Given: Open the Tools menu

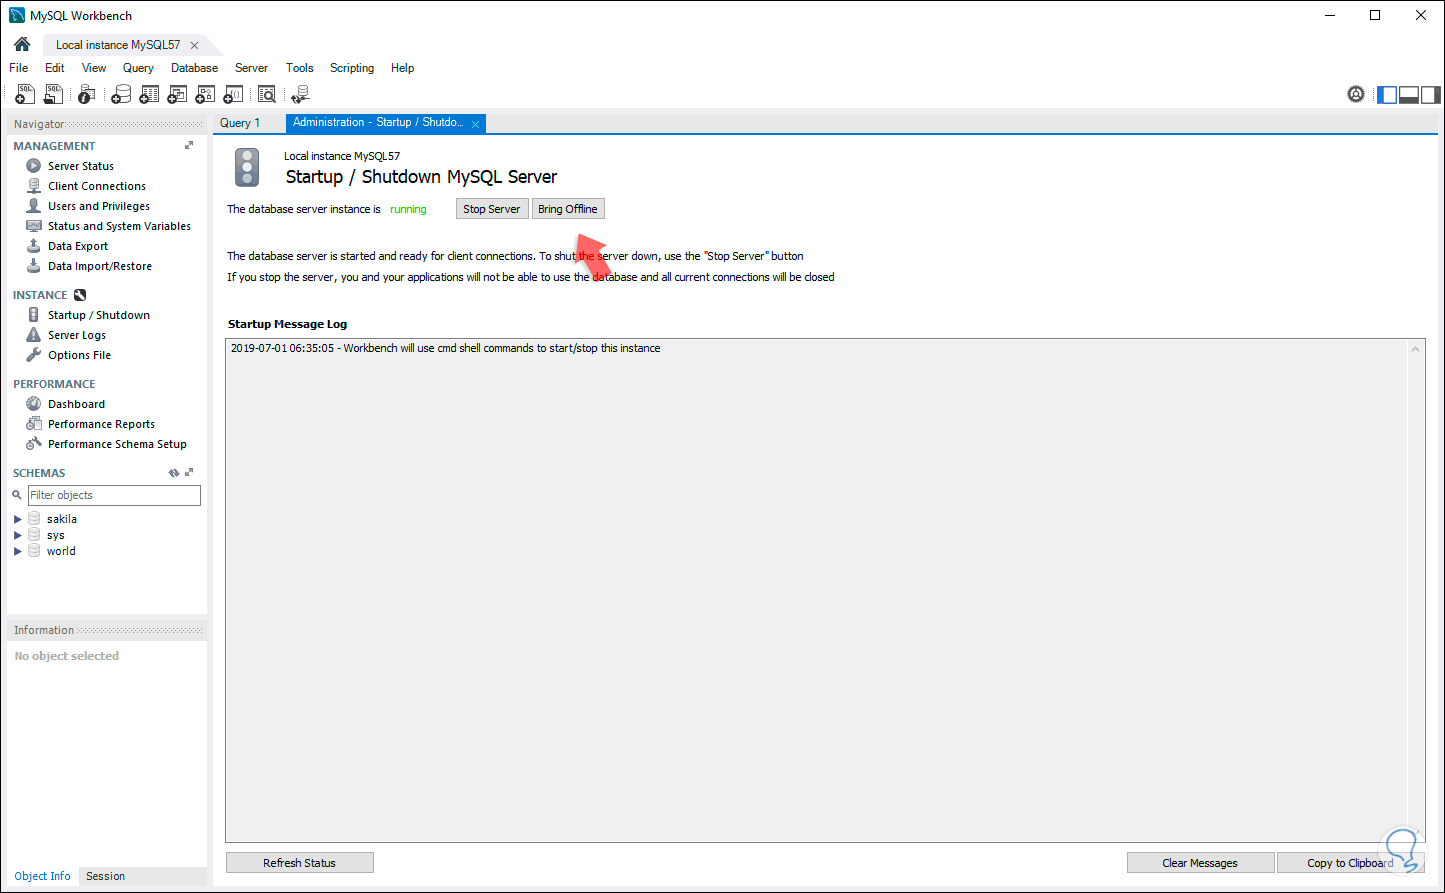Looking at the screenshot, I should 300,68.
